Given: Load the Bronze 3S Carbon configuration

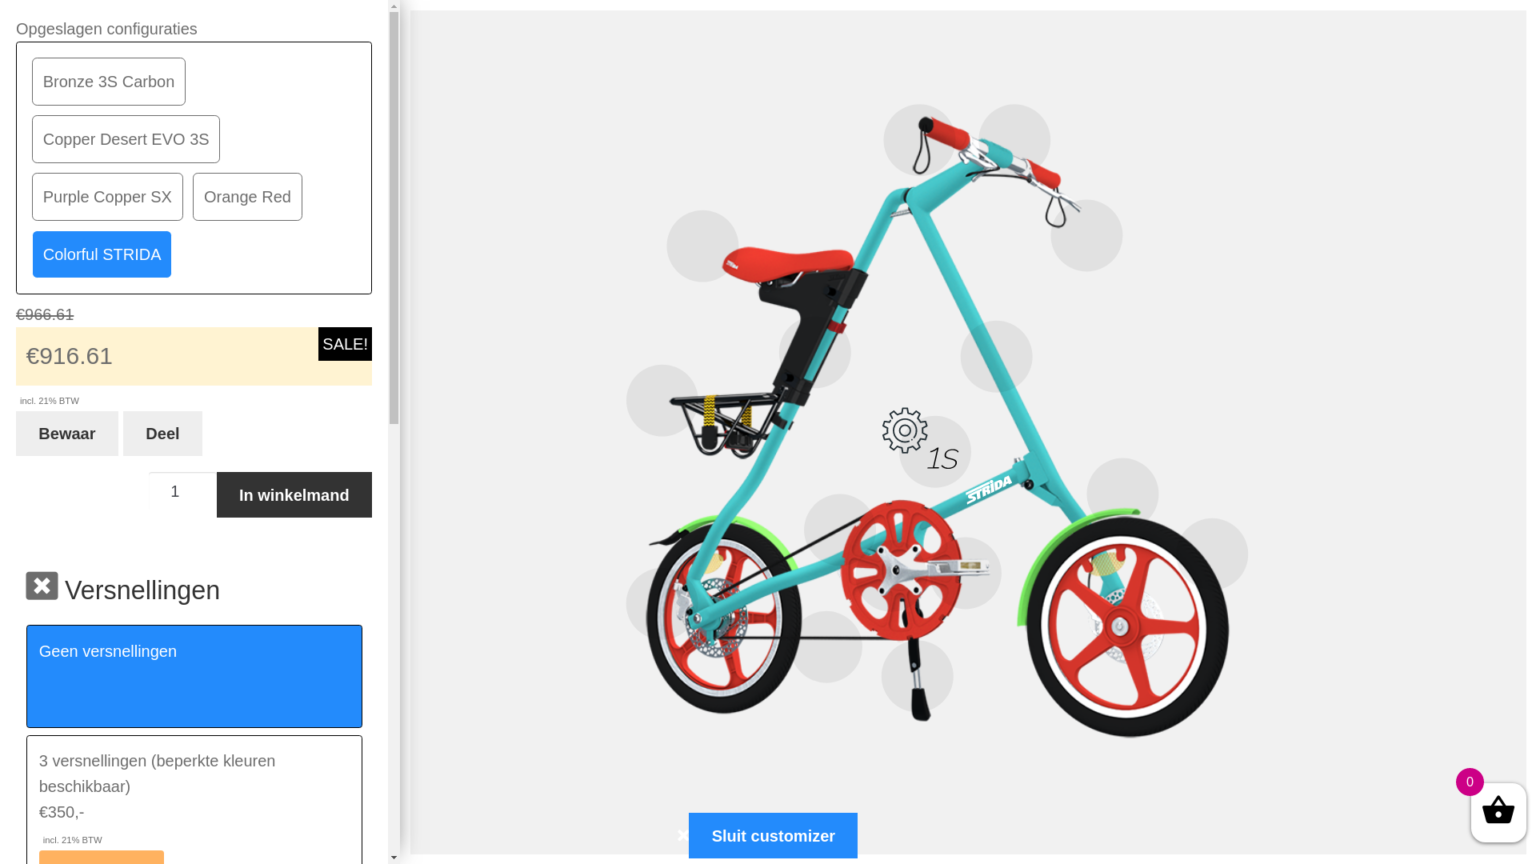Looking at the screenshot, I should click(109, 82).
